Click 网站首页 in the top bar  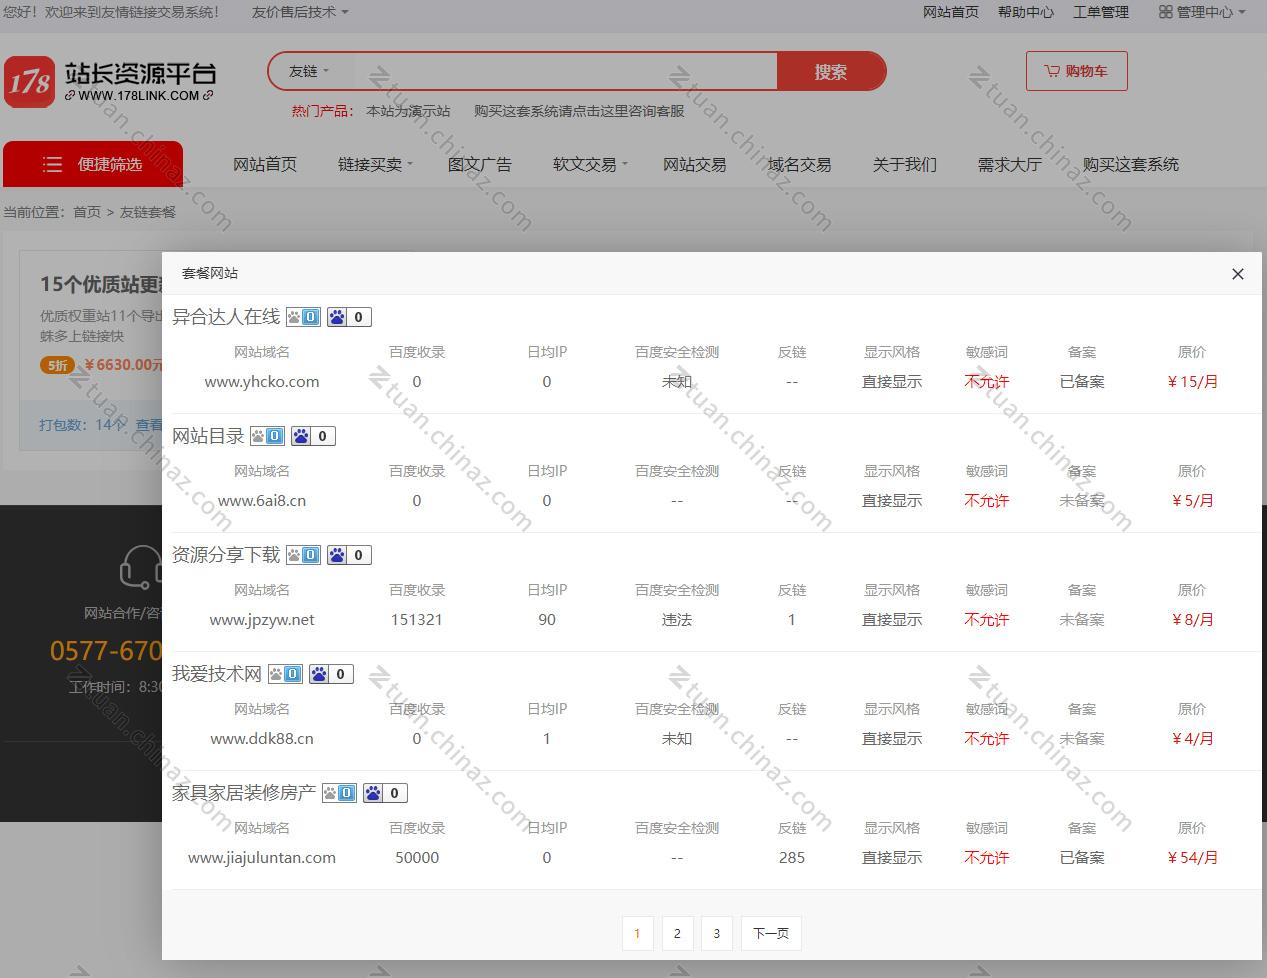pyautogui.click(x=951, y=12)
